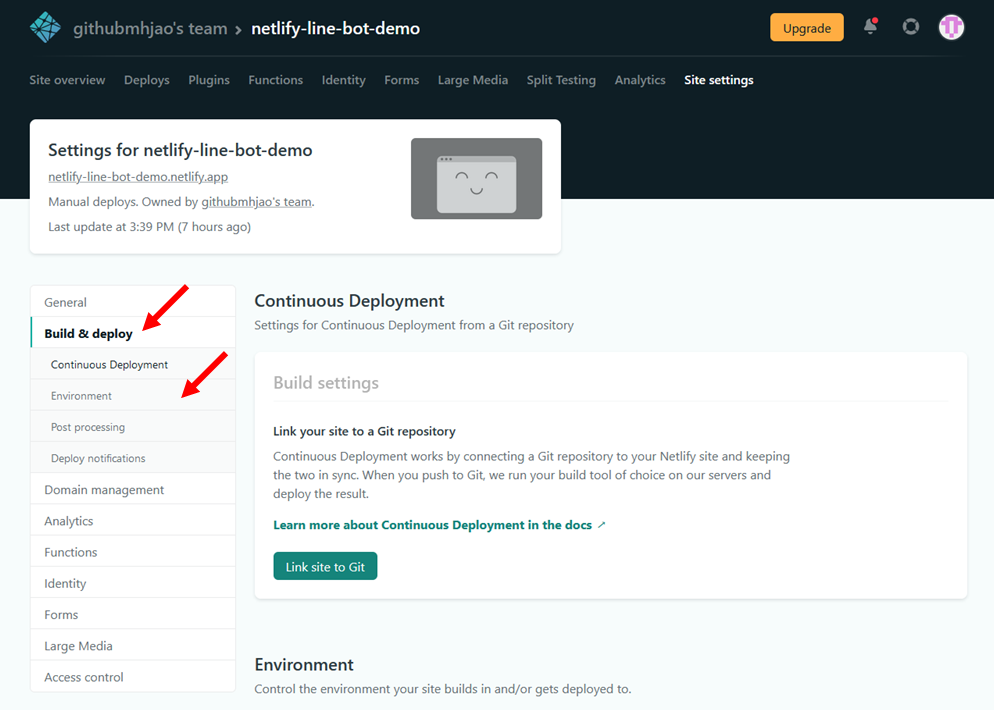Click the site preview thumbnail

pos(476,179)
